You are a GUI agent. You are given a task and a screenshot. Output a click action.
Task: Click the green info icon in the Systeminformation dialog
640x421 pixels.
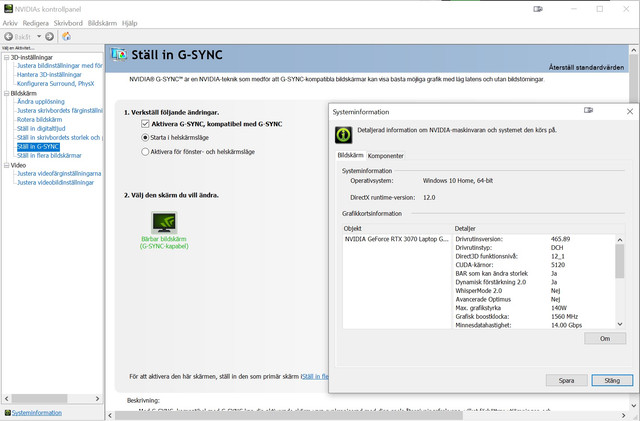click(x=344, y=135)
